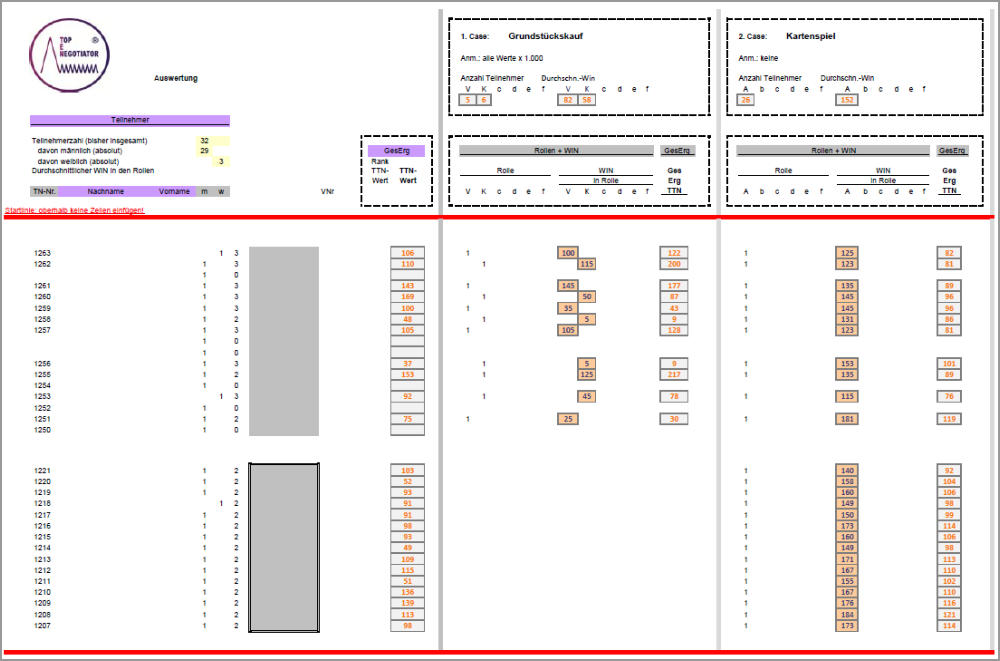Select Durchschn.-Win value 82 for role V

click(x=568, y=100)
